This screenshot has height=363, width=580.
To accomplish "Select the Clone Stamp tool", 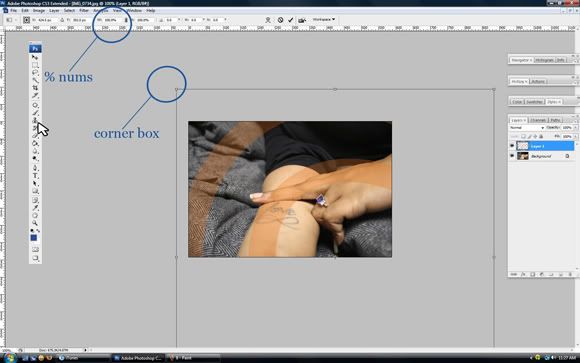I will coord(35,121).
